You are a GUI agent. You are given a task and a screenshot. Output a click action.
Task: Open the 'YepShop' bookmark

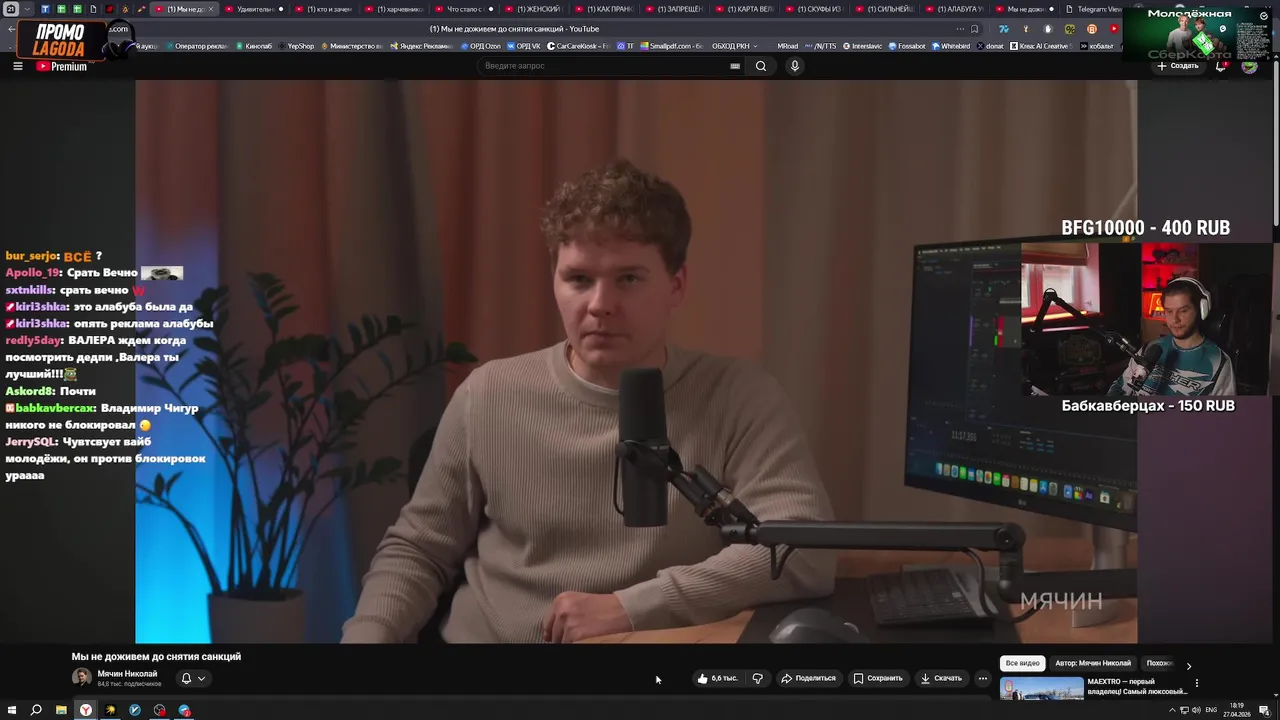296,46
